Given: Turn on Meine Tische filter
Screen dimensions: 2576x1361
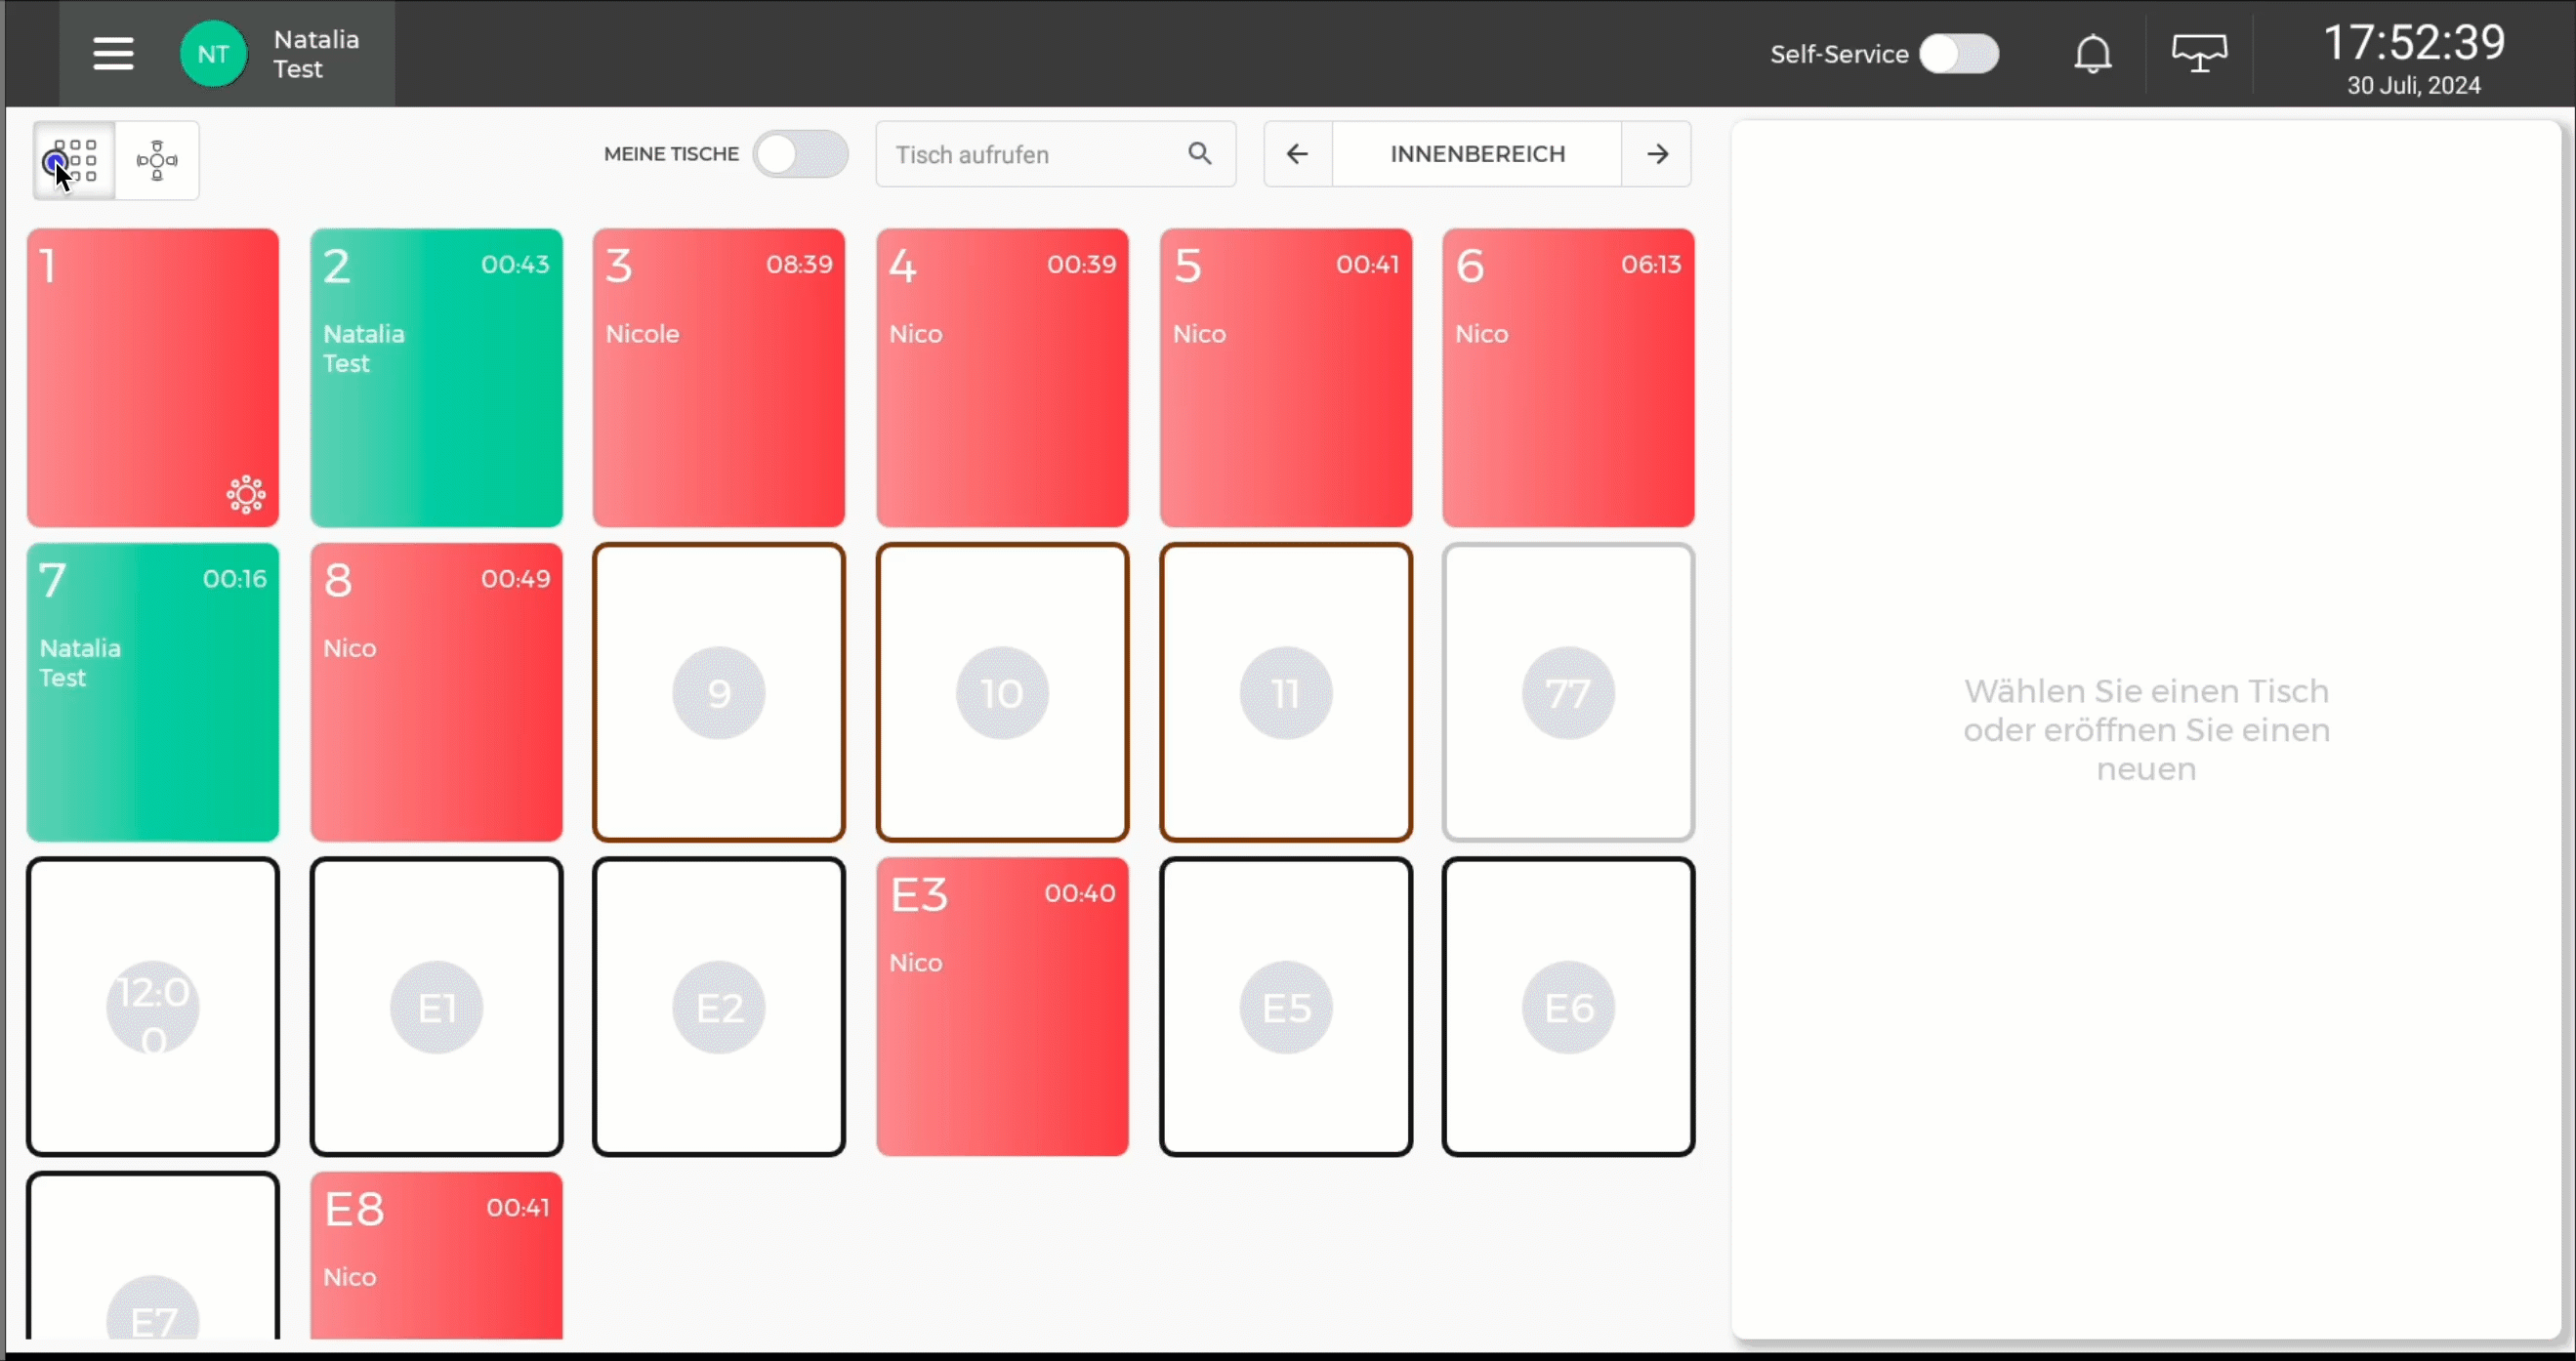Looking at the screenshot, I should pyautogui.click(x=800, y=154).
